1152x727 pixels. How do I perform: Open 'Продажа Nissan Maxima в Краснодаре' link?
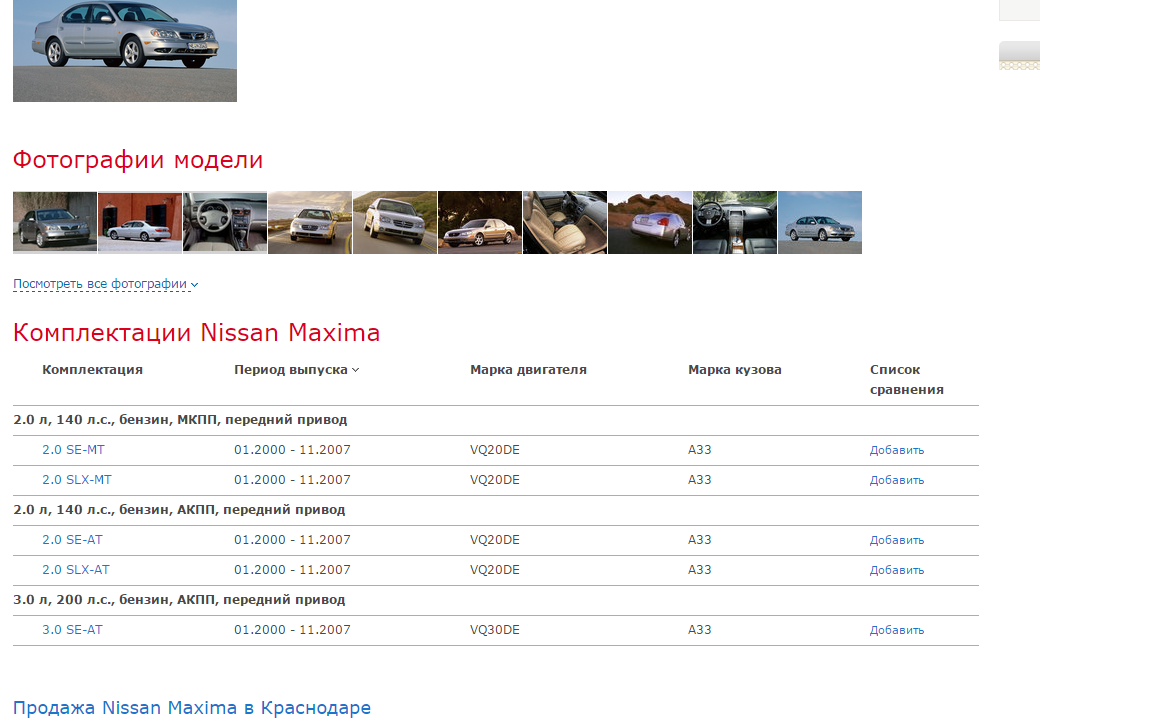(x=192, y=708)
